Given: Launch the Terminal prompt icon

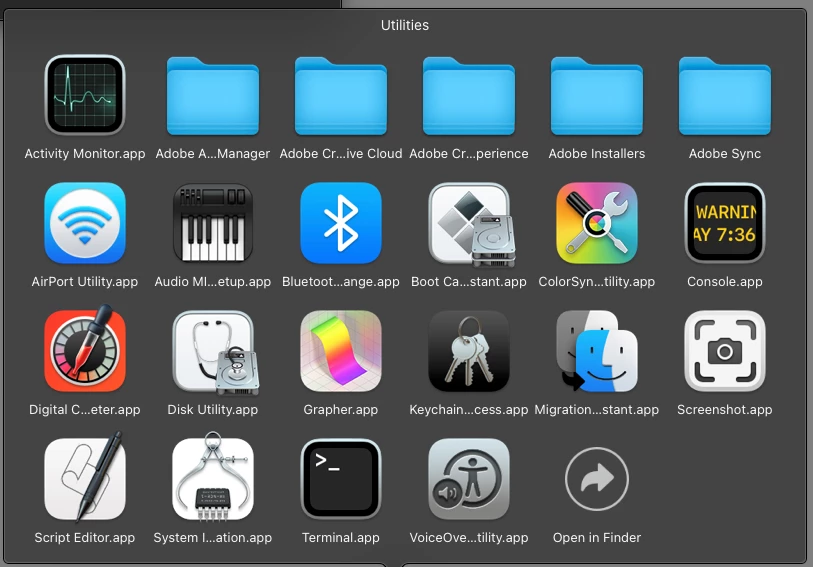Looking at the screenshot, I should click(x=341, y=479).
